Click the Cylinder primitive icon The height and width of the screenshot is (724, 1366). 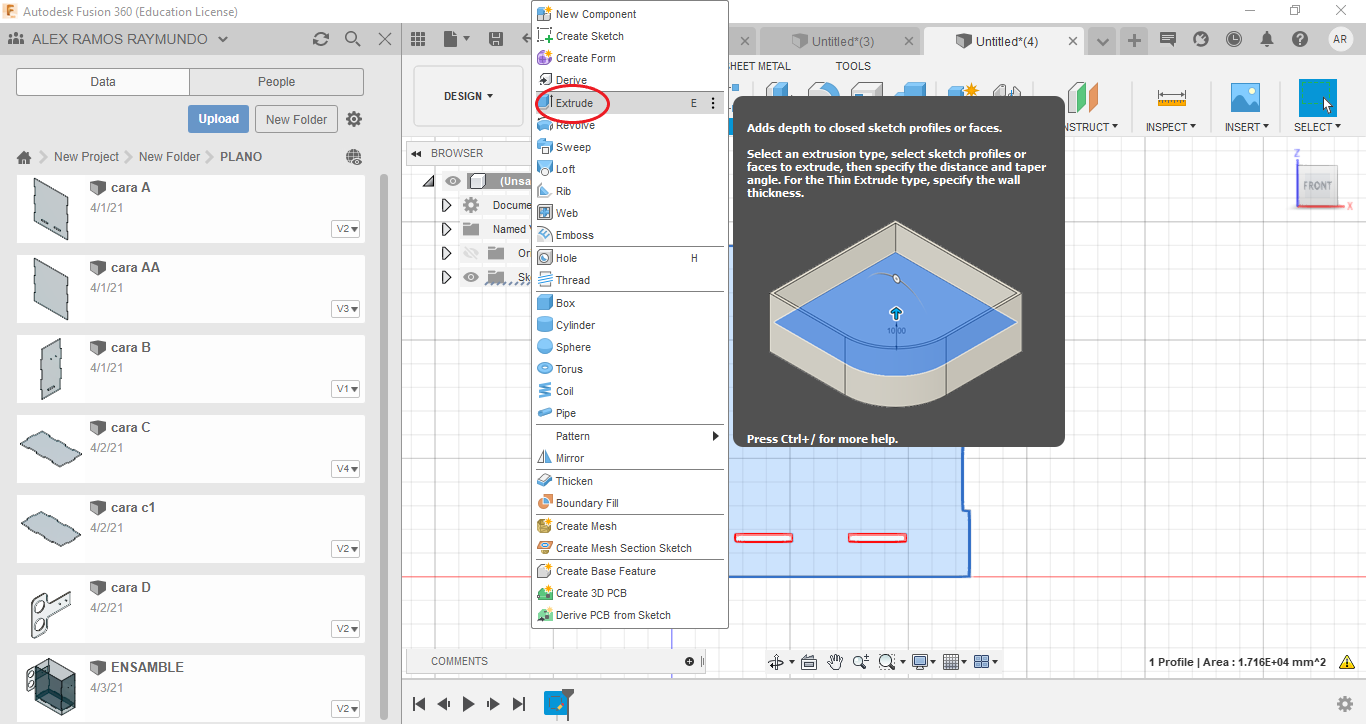coord(545,325)
